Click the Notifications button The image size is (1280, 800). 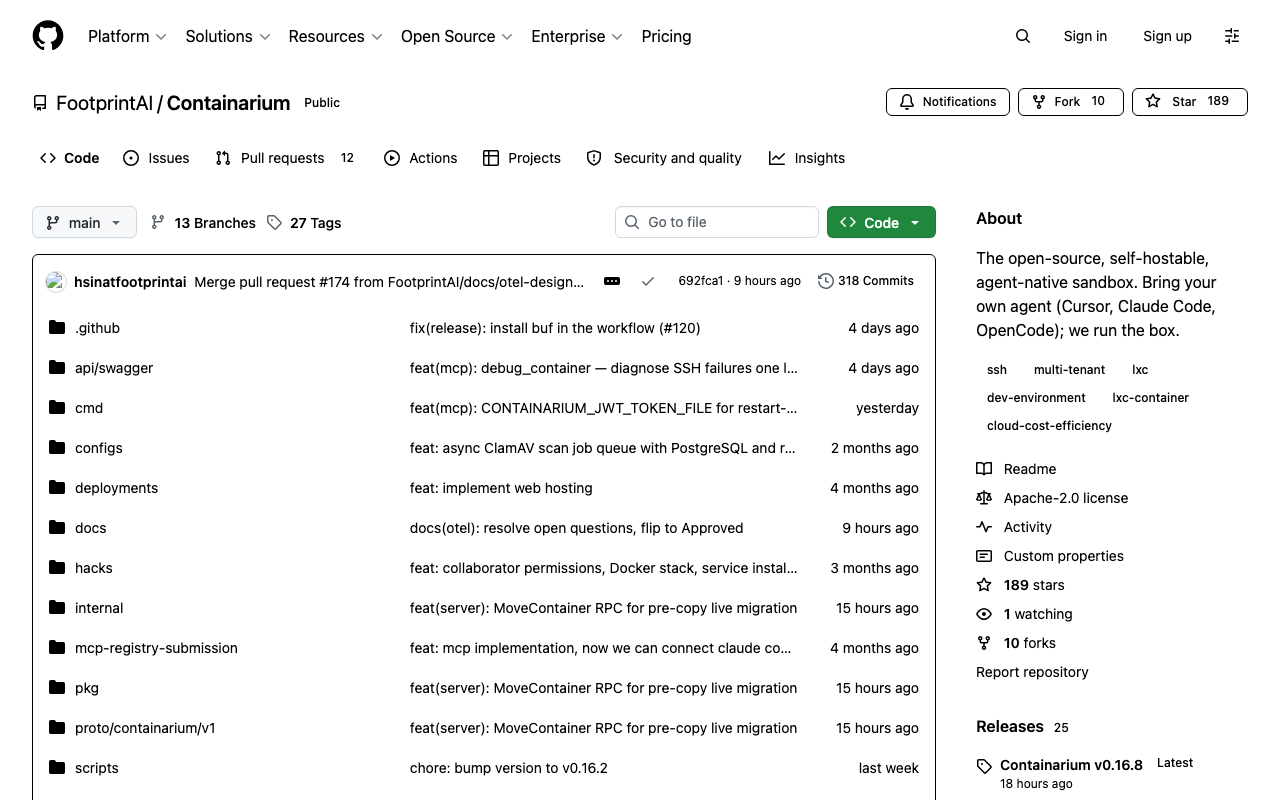[x=948, y=101]
